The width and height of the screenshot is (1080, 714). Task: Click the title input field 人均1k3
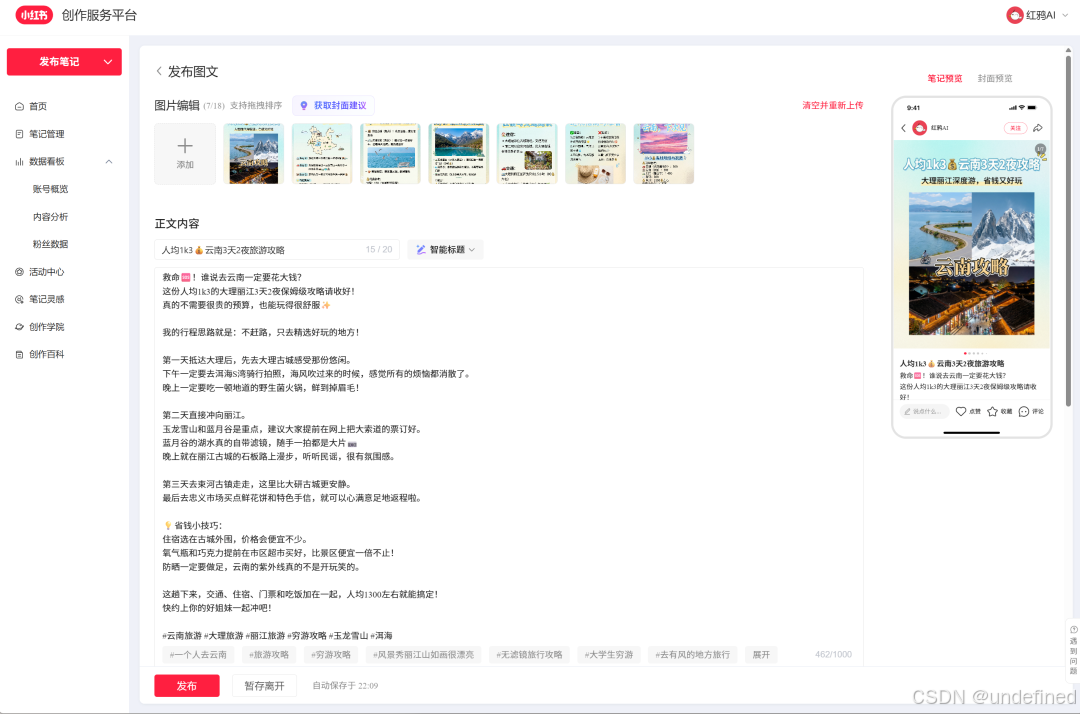(277, 249)
